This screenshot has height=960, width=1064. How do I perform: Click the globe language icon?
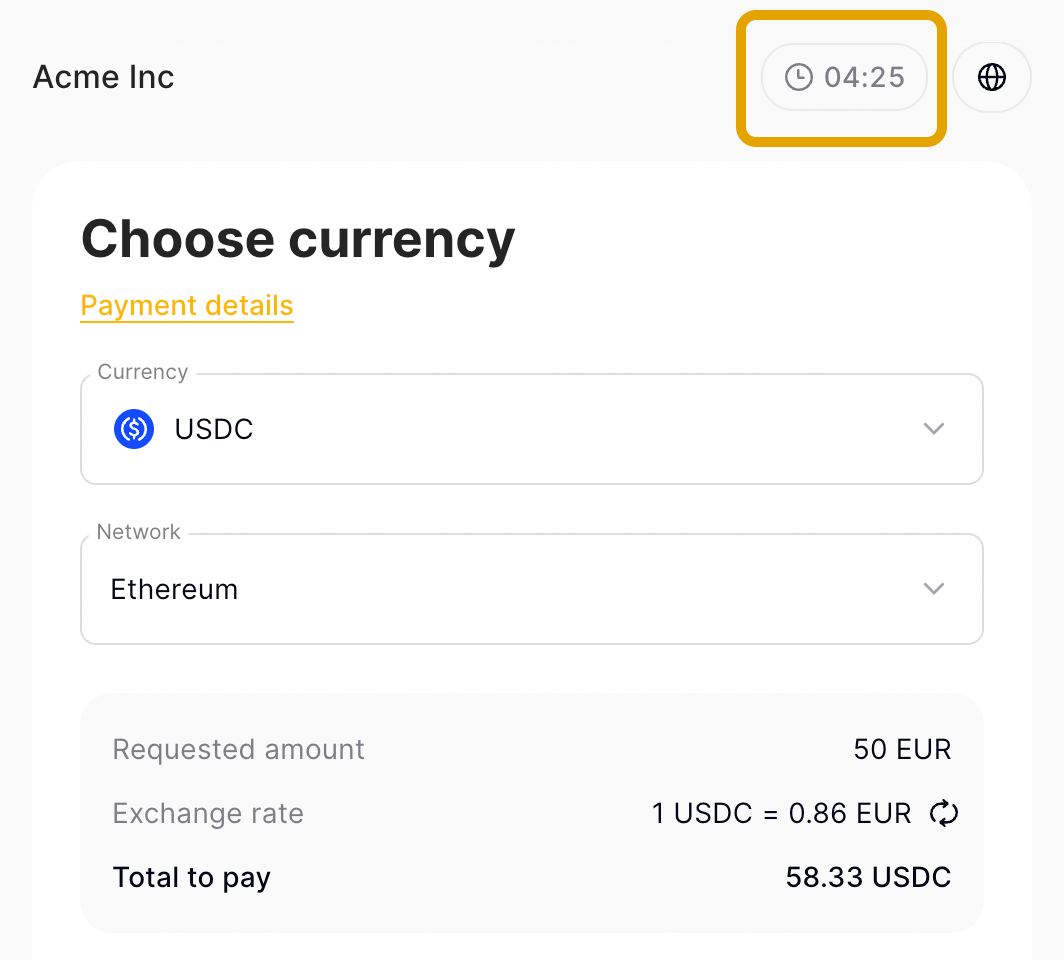991,77
